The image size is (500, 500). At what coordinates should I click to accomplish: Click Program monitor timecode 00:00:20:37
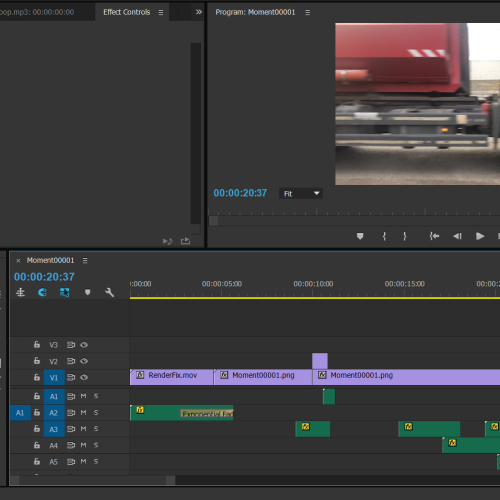pyautogui.click(x=240, y=193)
